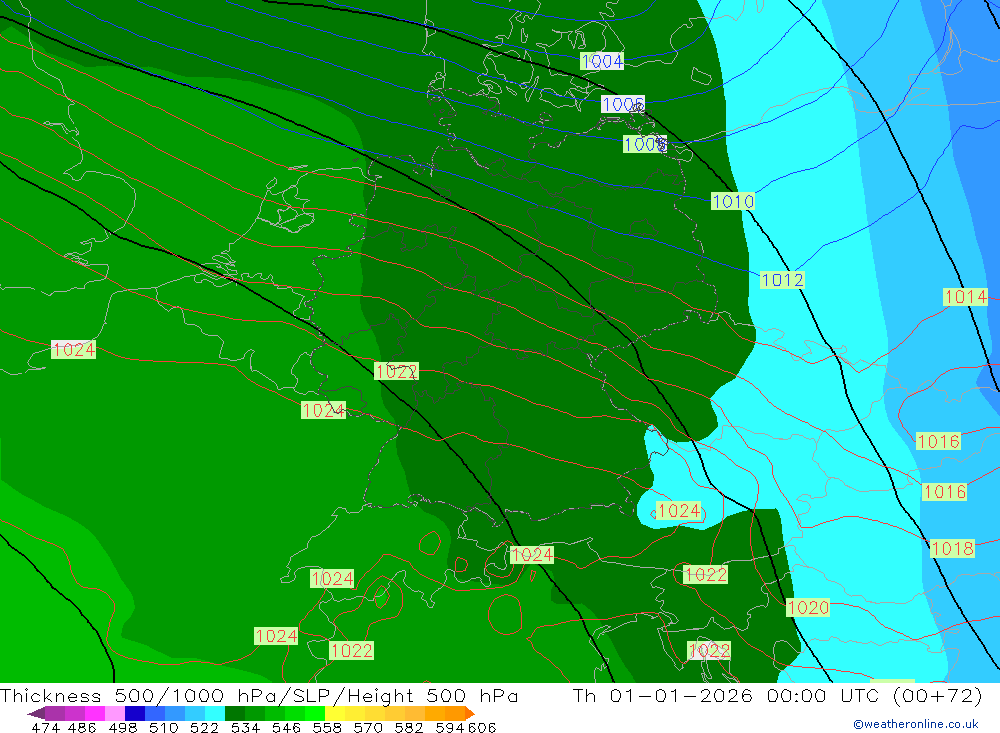
Task: Click the dark green legend swatch above 534
Action: pos(235,713)
